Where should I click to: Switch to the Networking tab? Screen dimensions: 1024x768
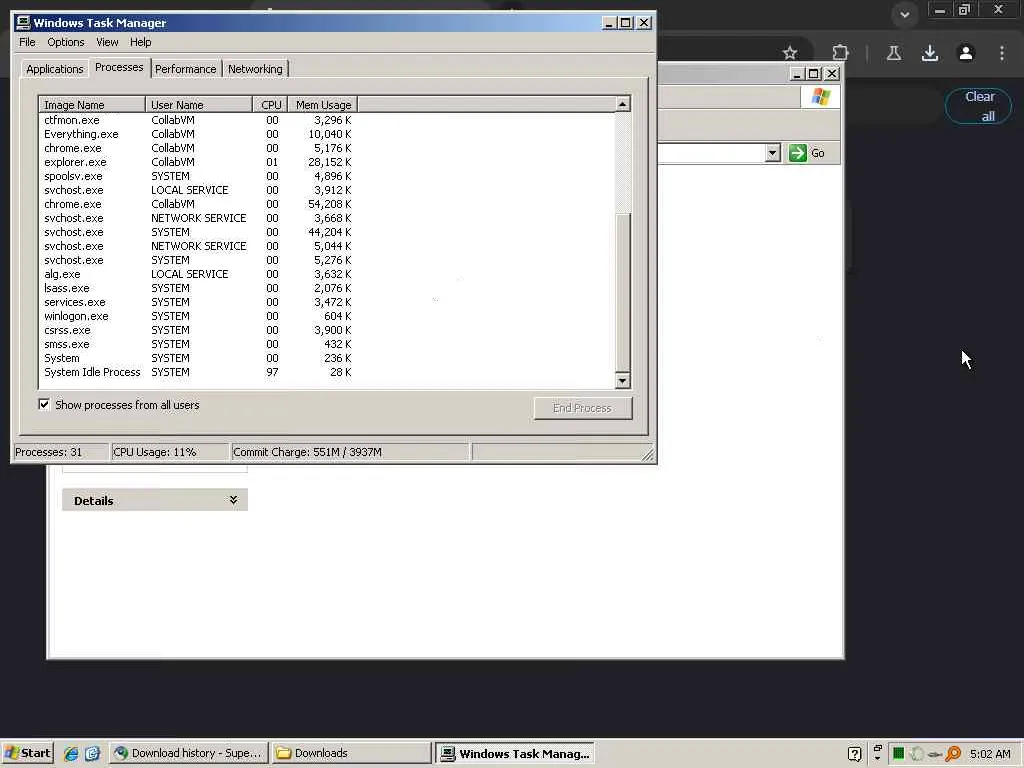pyautogui.click(x=255, y=69)
